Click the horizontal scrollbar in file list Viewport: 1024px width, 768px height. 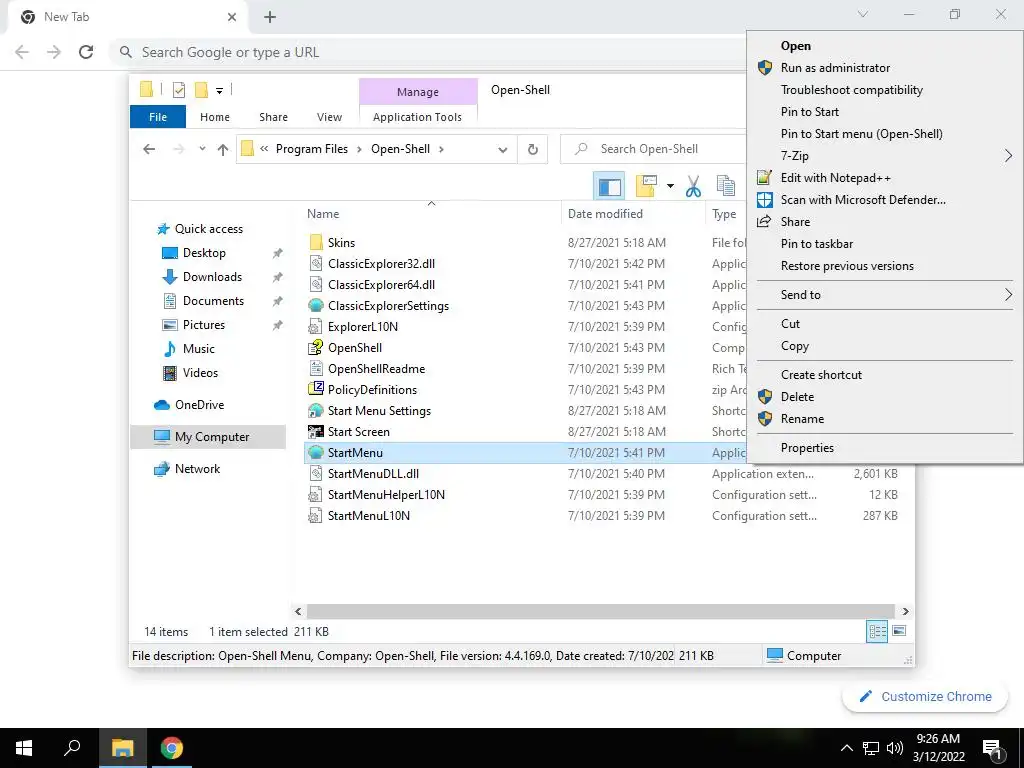[x=600, y=611]
